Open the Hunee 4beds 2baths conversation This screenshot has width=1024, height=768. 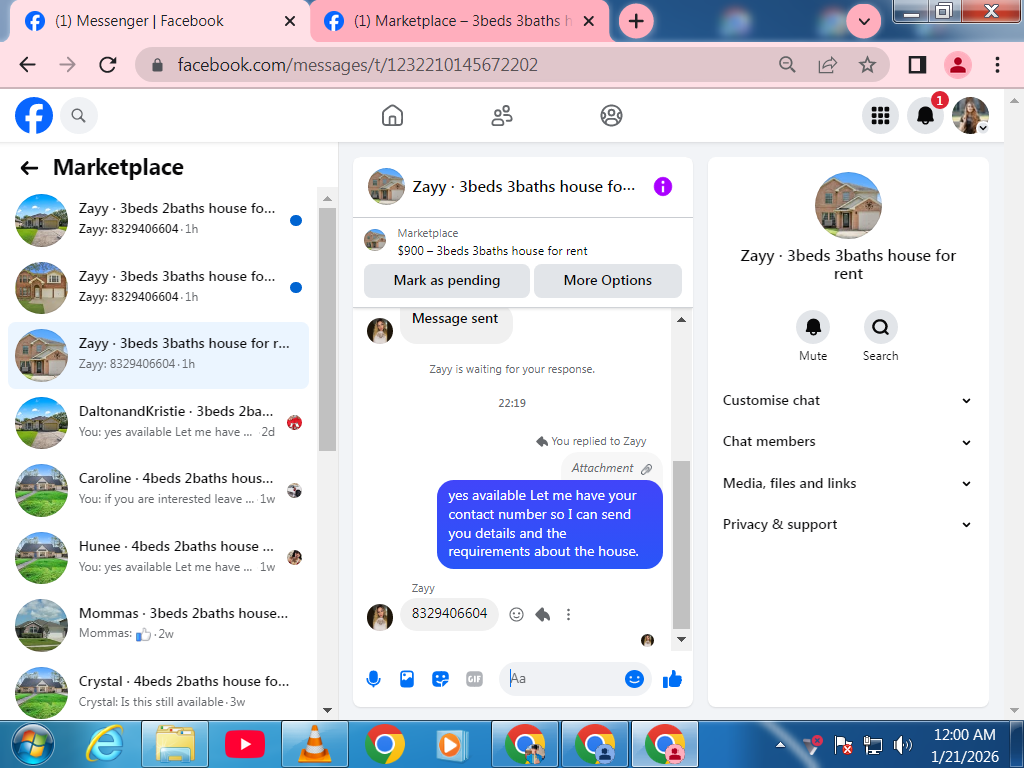[158, 558]
